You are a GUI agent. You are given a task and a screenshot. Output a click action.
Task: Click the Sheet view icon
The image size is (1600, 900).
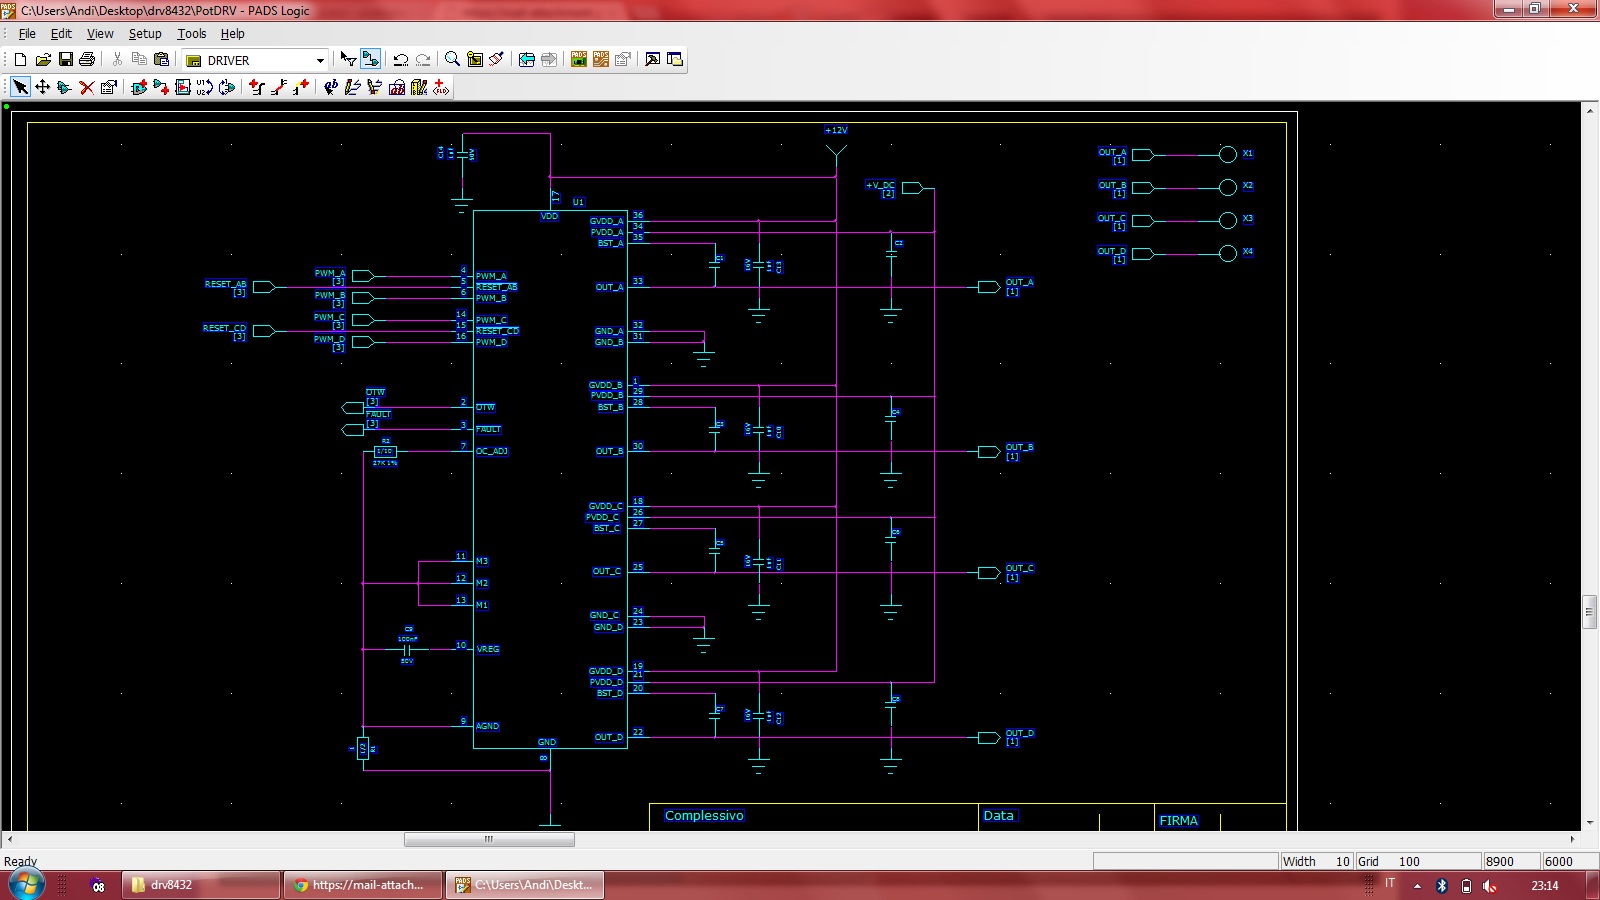click(475, 60)
